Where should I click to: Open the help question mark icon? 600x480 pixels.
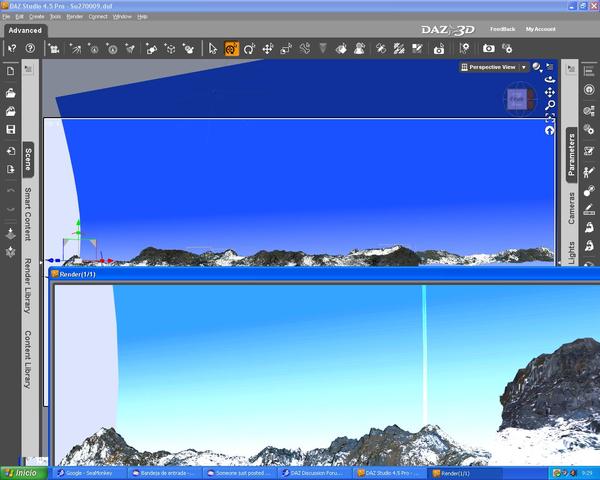point(30,49)
